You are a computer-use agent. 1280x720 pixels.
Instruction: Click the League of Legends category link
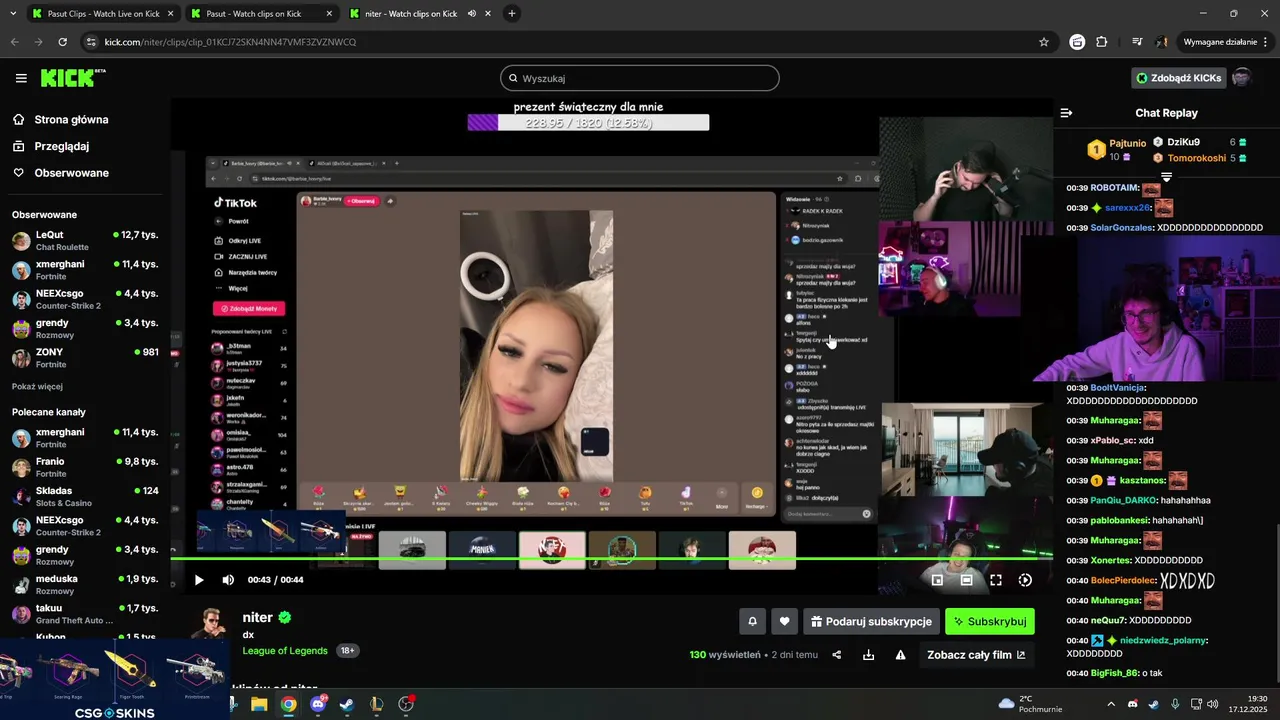(x=285, y=651)
